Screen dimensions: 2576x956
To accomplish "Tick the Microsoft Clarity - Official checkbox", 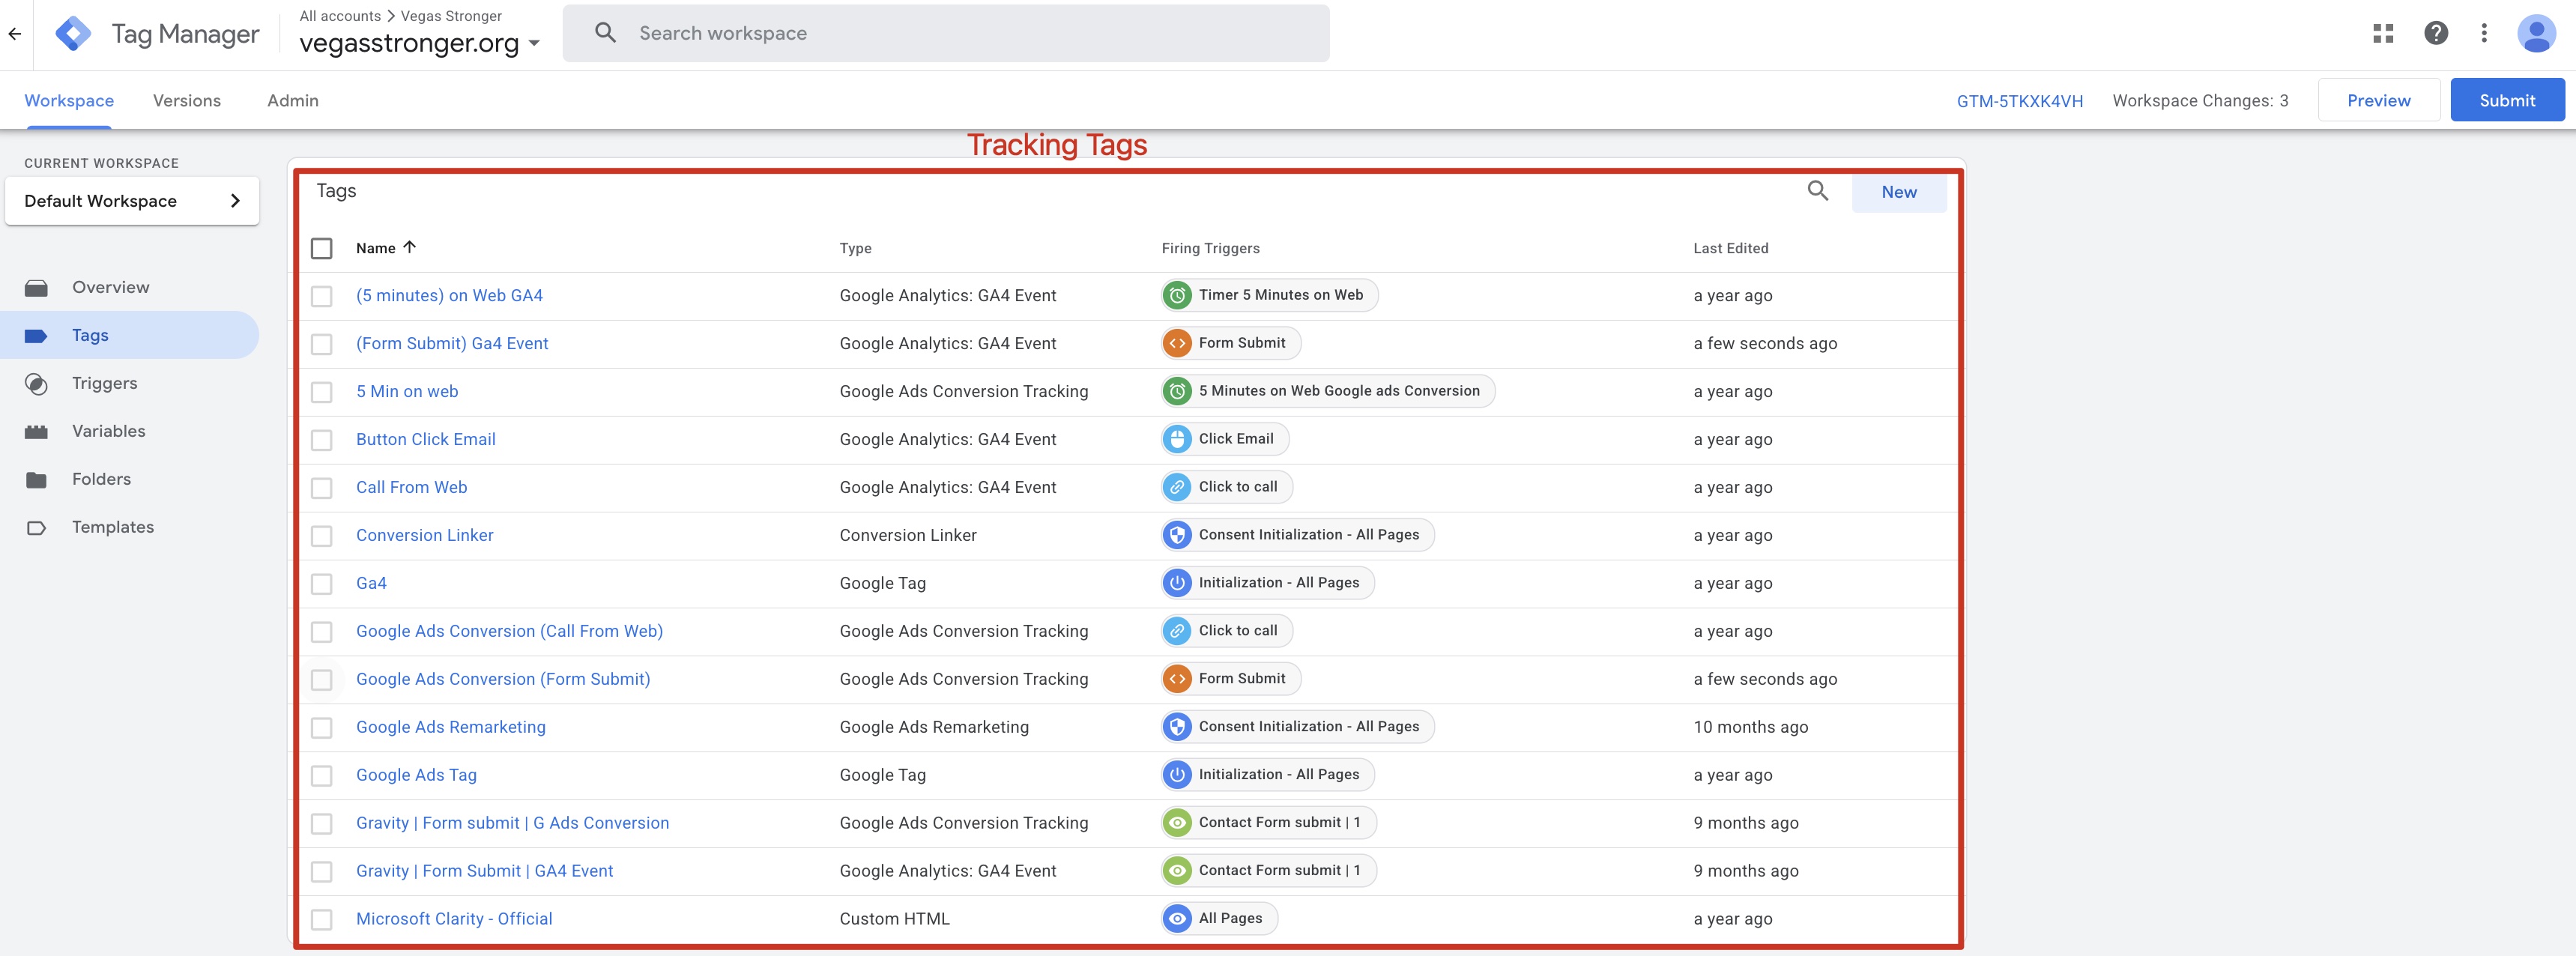I will (x=321, y=920).
